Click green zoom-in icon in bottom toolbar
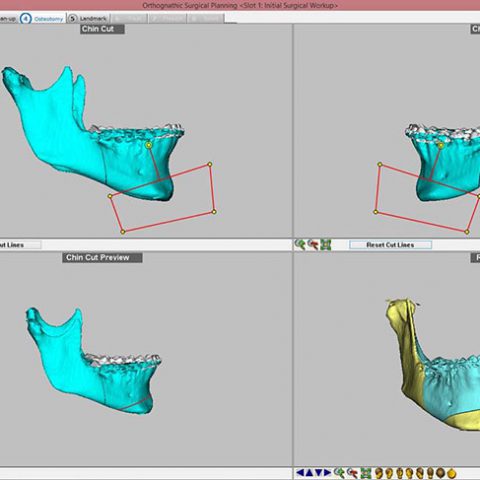480x480 pixels. click(339, 473)
